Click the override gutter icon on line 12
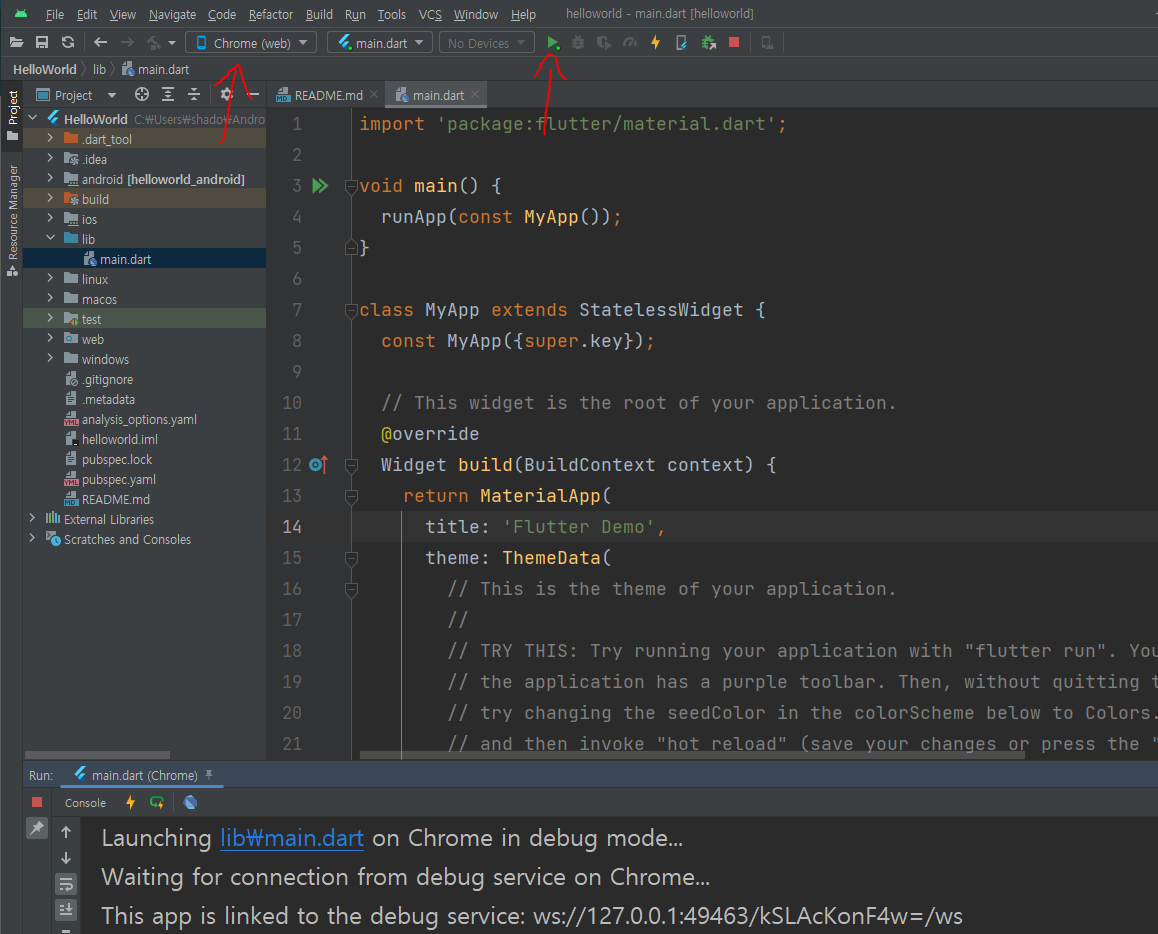Image resolution: width=1158 pixels, height=934 pixels. [x=318, y=464]
